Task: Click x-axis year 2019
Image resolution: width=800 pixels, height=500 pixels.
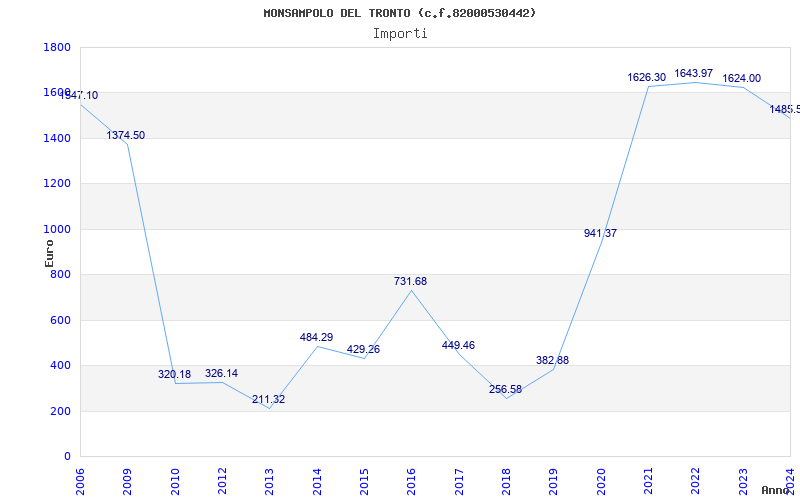Action: tap(554, 482)
